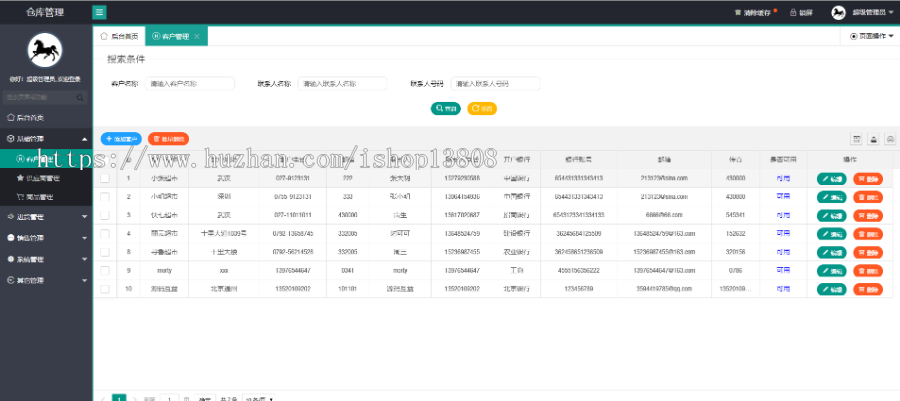Tick the checkbox for row 1
Image resolution: width=900 pixels, height=401 pixels.
coord(104,178)
